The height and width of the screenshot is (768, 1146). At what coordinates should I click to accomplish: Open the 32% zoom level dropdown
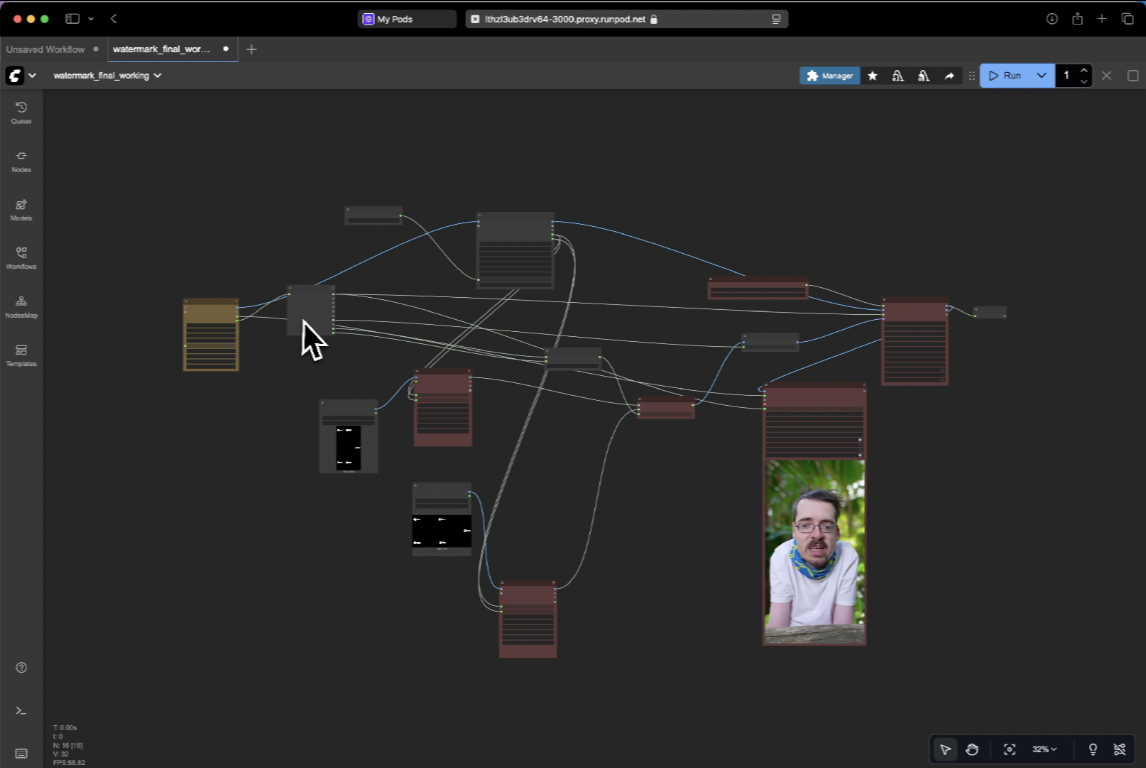[1044, 749]
